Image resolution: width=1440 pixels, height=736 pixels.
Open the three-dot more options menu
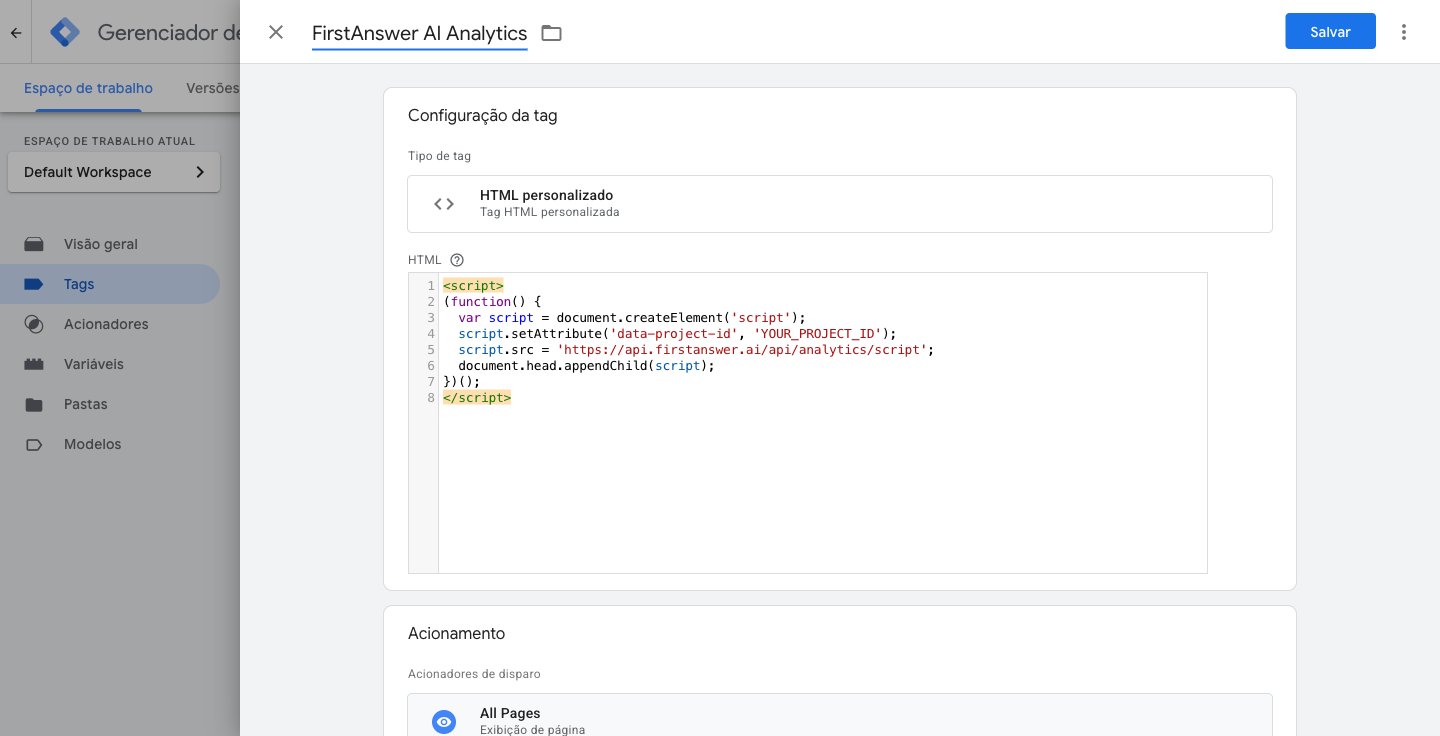point(1404,32)
